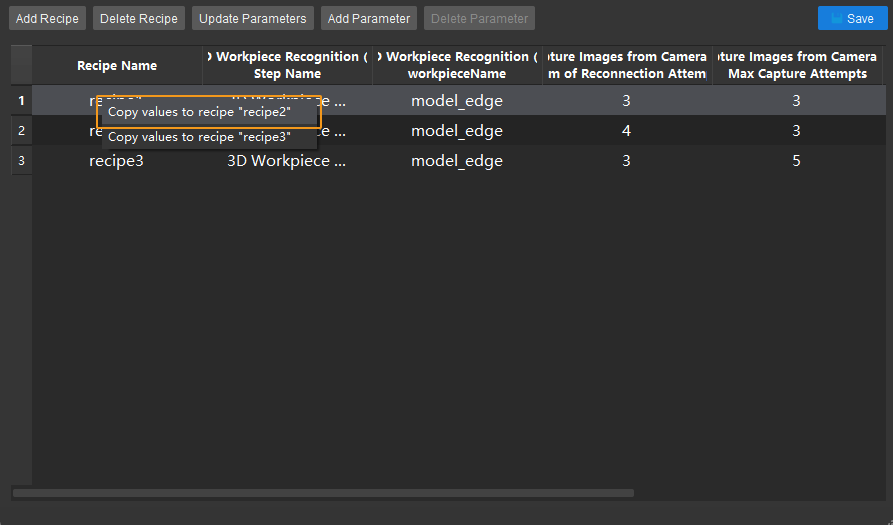Click the Add Recipe button
The width and height of the screenshot is (893, 525).
point(47,19)
